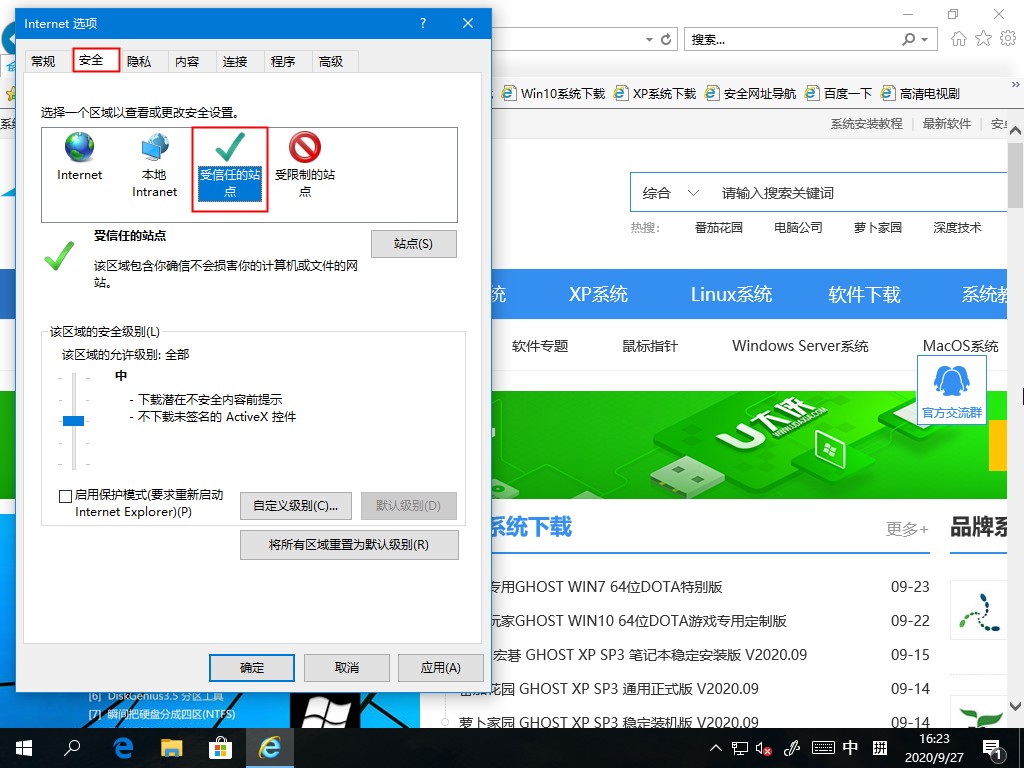The width and height of the screenshot is (1024, 768).
Task: Click the home icon in Internet Explorer
Action: click(x=958, y=38)
